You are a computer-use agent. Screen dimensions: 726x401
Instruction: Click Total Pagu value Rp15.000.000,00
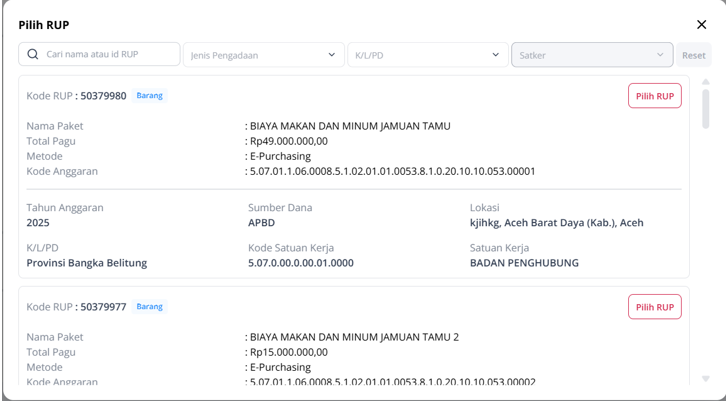pyautogui.click(x=289, y=352)
